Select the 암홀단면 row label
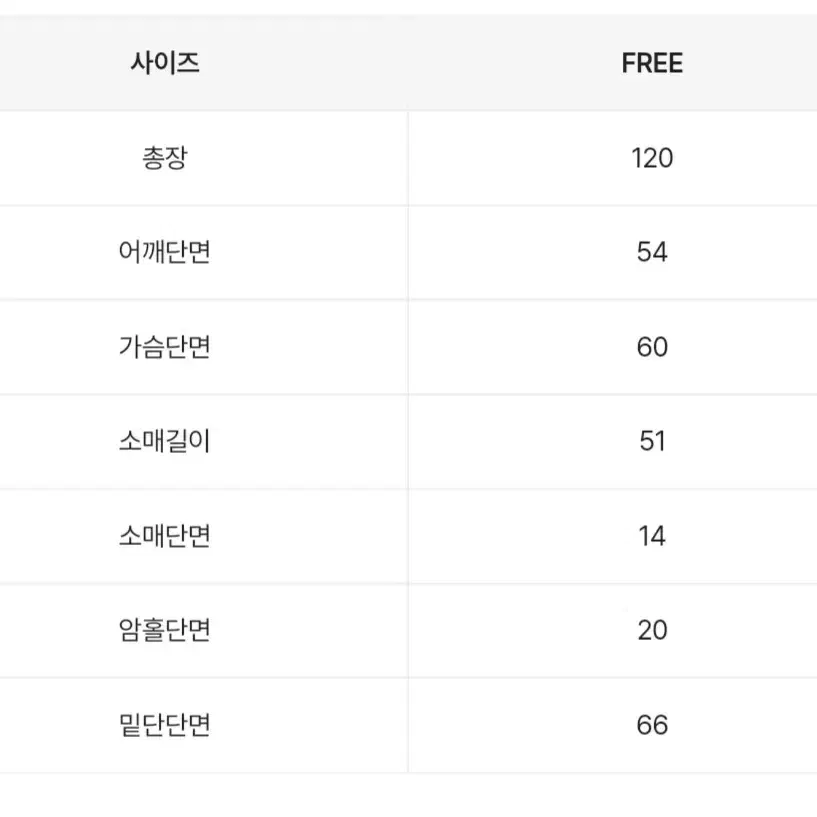Image resolution: width=817 pixels, height=817 pixels. coord(165,630)
